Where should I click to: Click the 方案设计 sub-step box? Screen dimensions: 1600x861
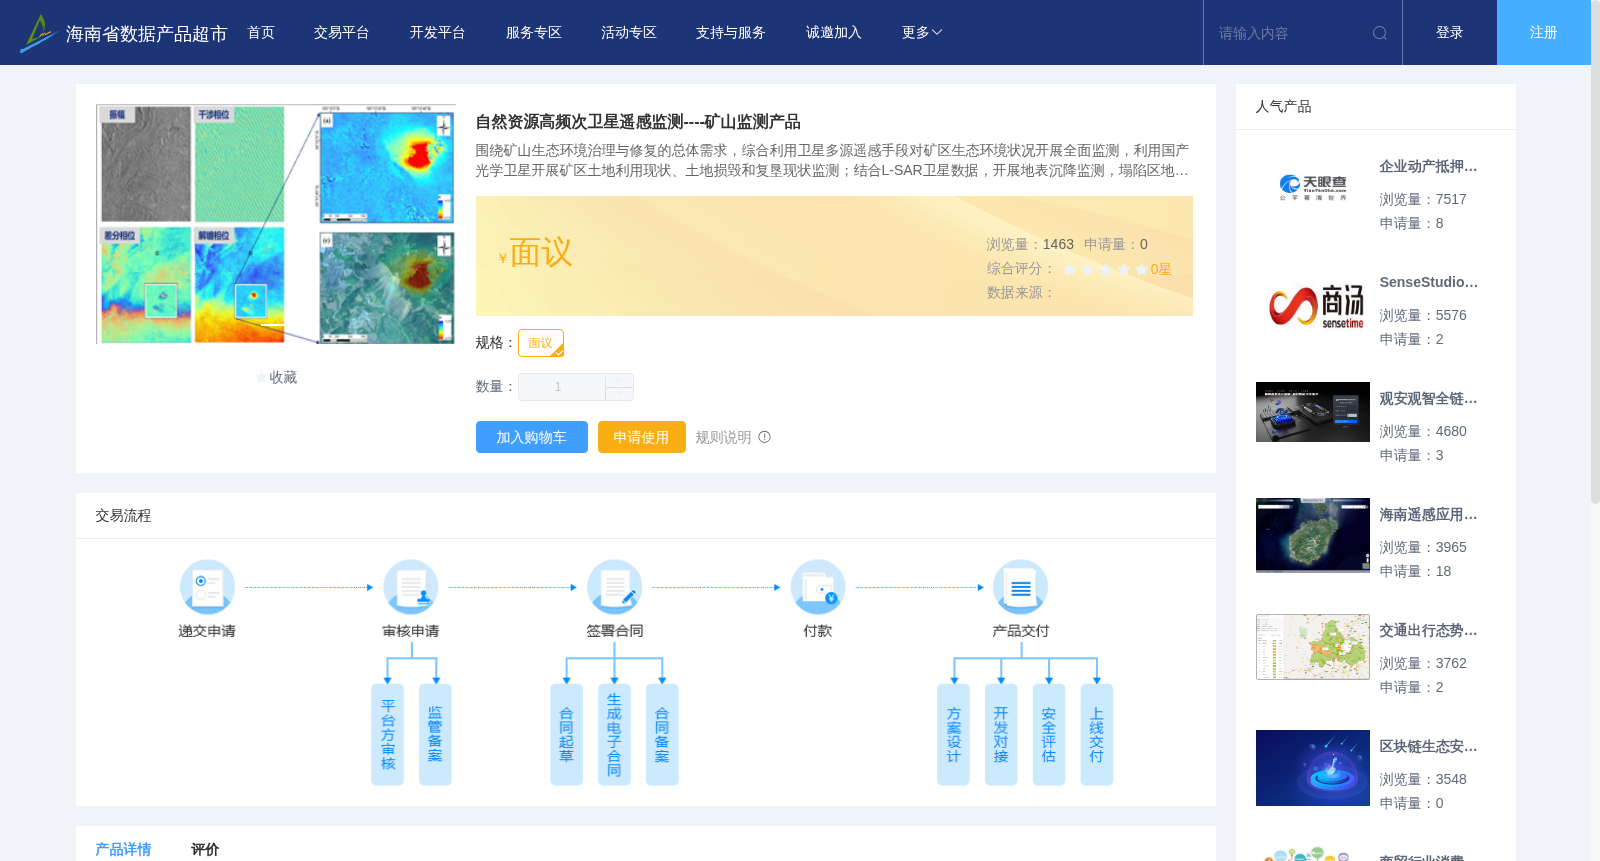pos(953,734)
